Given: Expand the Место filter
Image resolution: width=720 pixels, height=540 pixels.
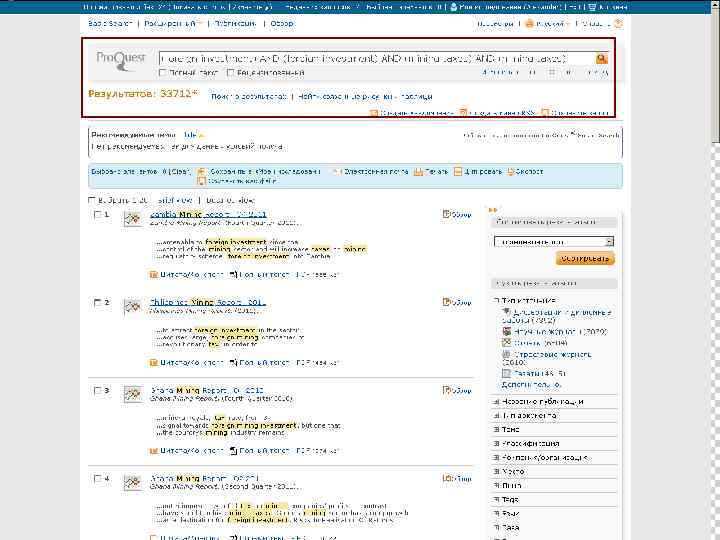Looking at the screenshot, I should click(x=496, y=472).
